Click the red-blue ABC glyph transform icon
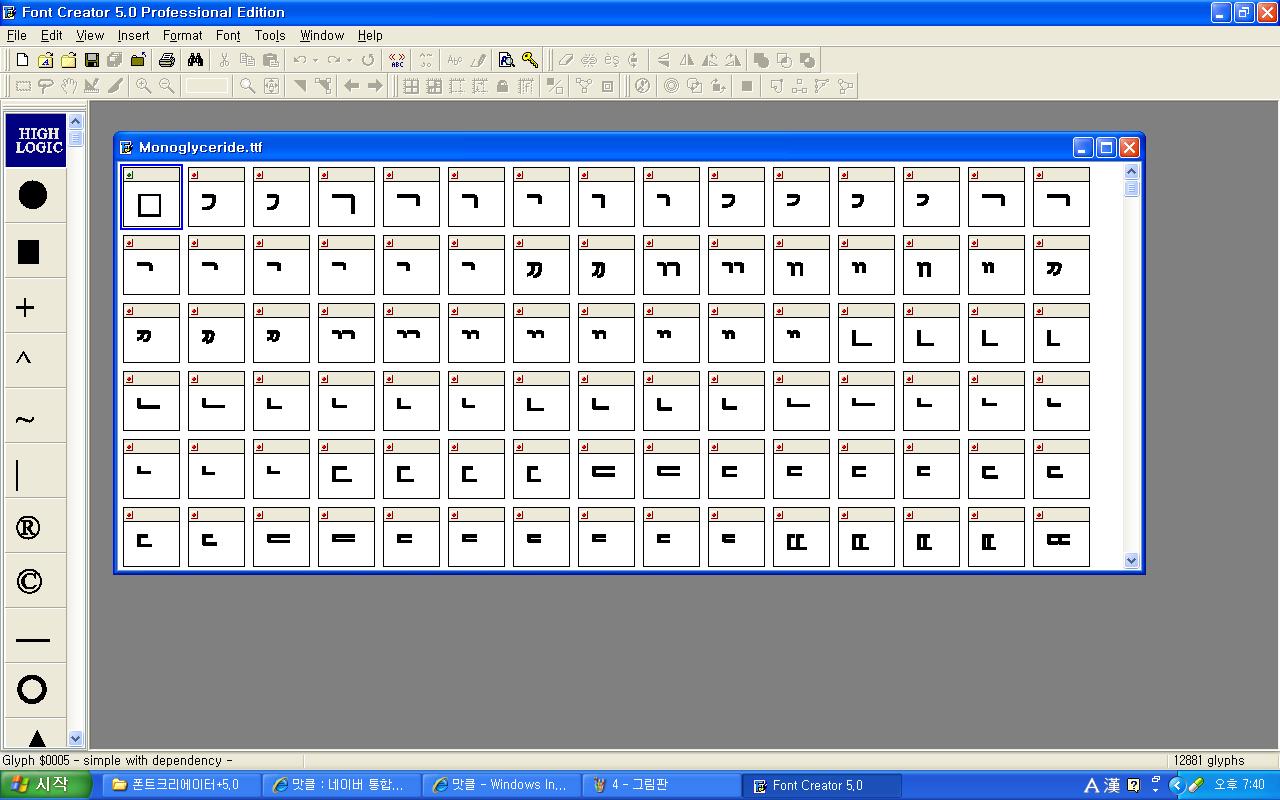Screen dimensions: 1280x800 click(397, 60)
